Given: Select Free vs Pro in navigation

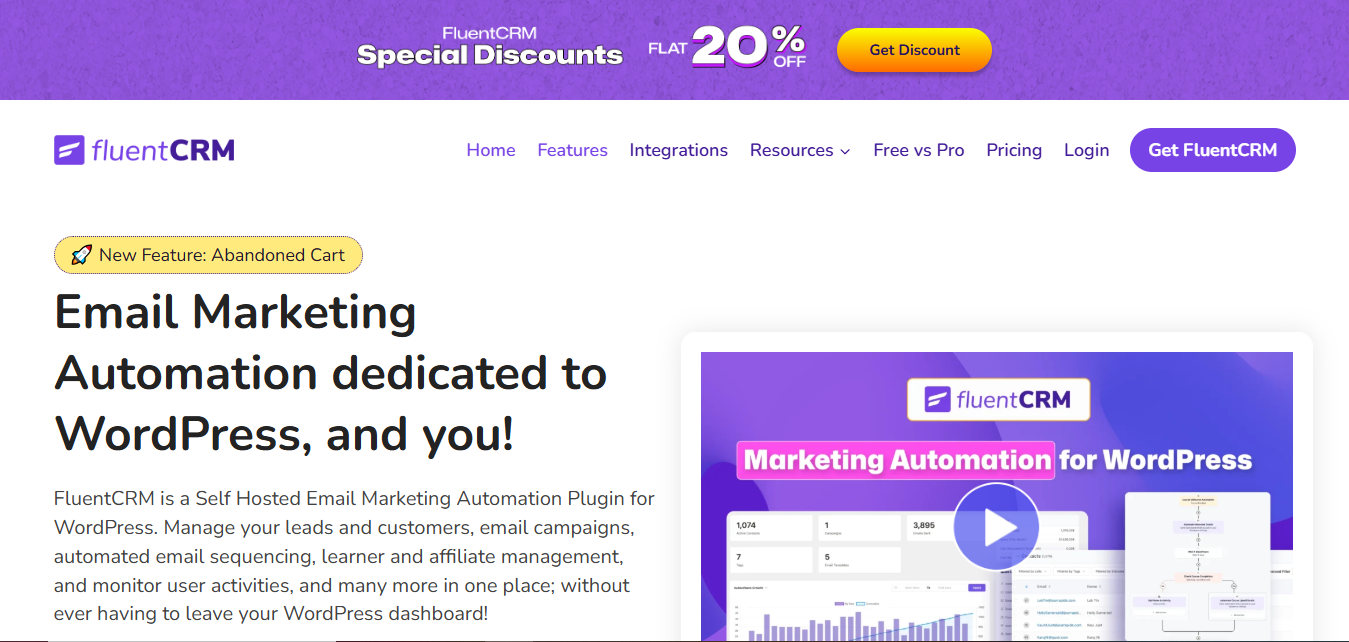Looking at the screenshot, I should [x=918, y=150].
